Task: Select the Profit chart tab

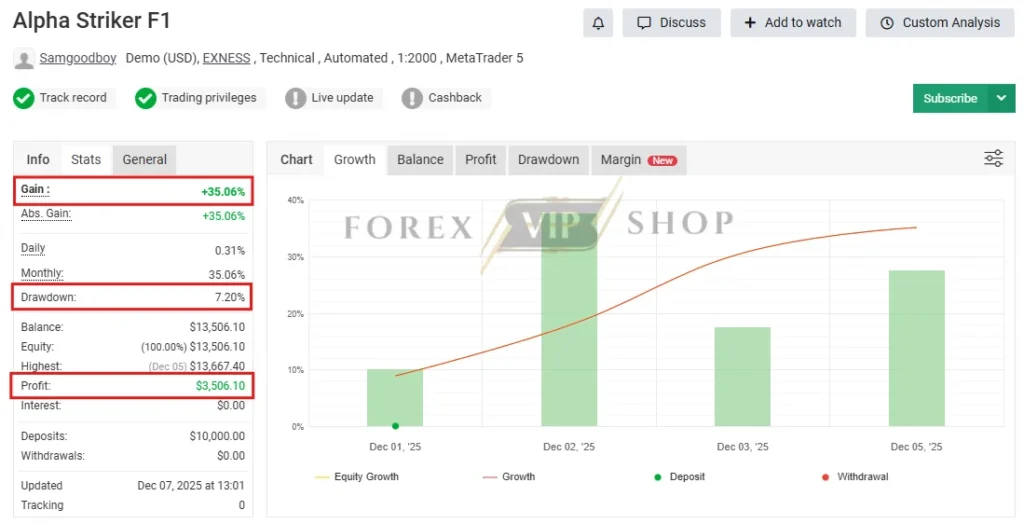Action: click(481, 159)
